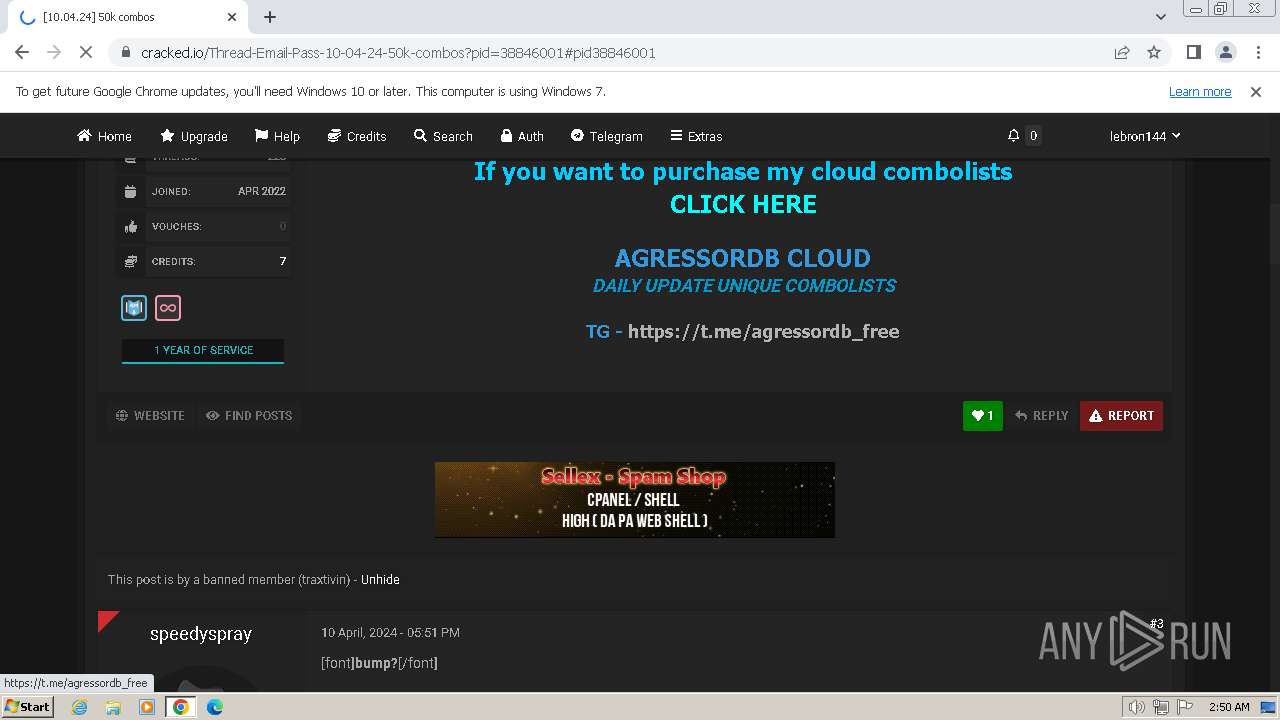Open the Chrome profile icon
1280x720 pixels.
[x=1225, y=52]
